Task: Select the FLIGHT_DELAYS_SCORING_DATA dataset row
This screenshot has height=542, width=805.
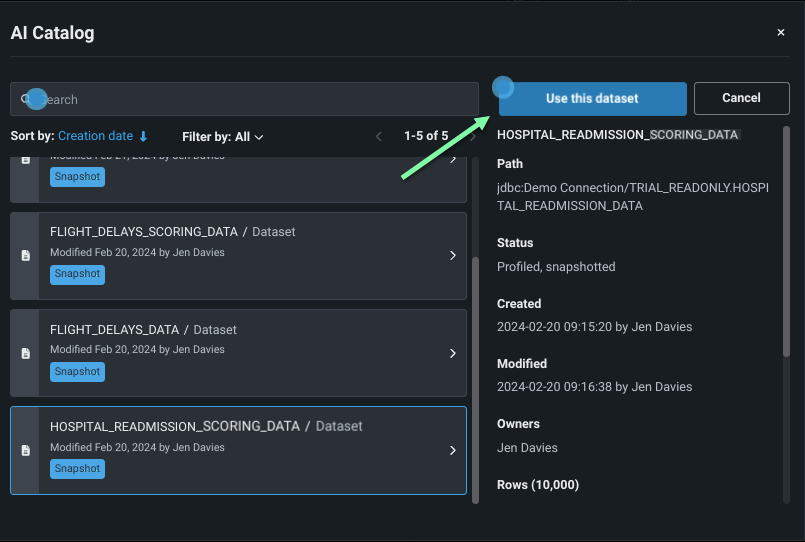Action: (240, 256)
